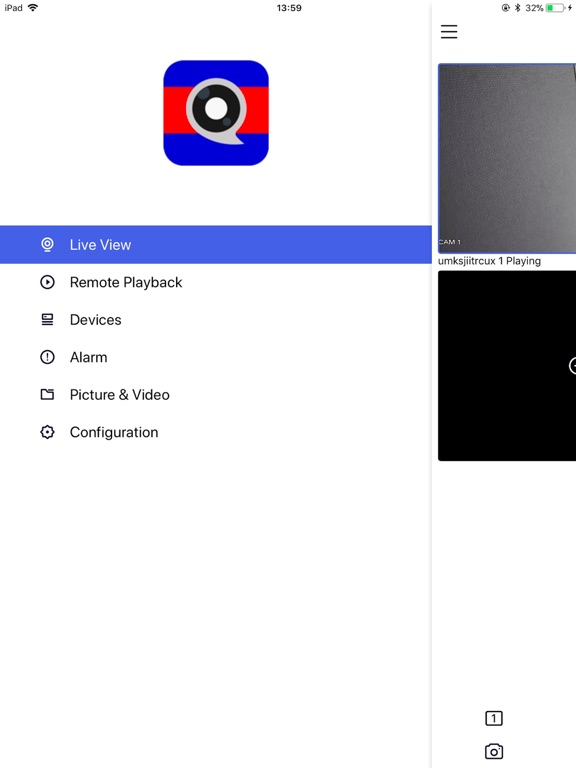
Task: Click 'umksjiitrcux 1 Playing' status text
Action: (x=489, y=261)
